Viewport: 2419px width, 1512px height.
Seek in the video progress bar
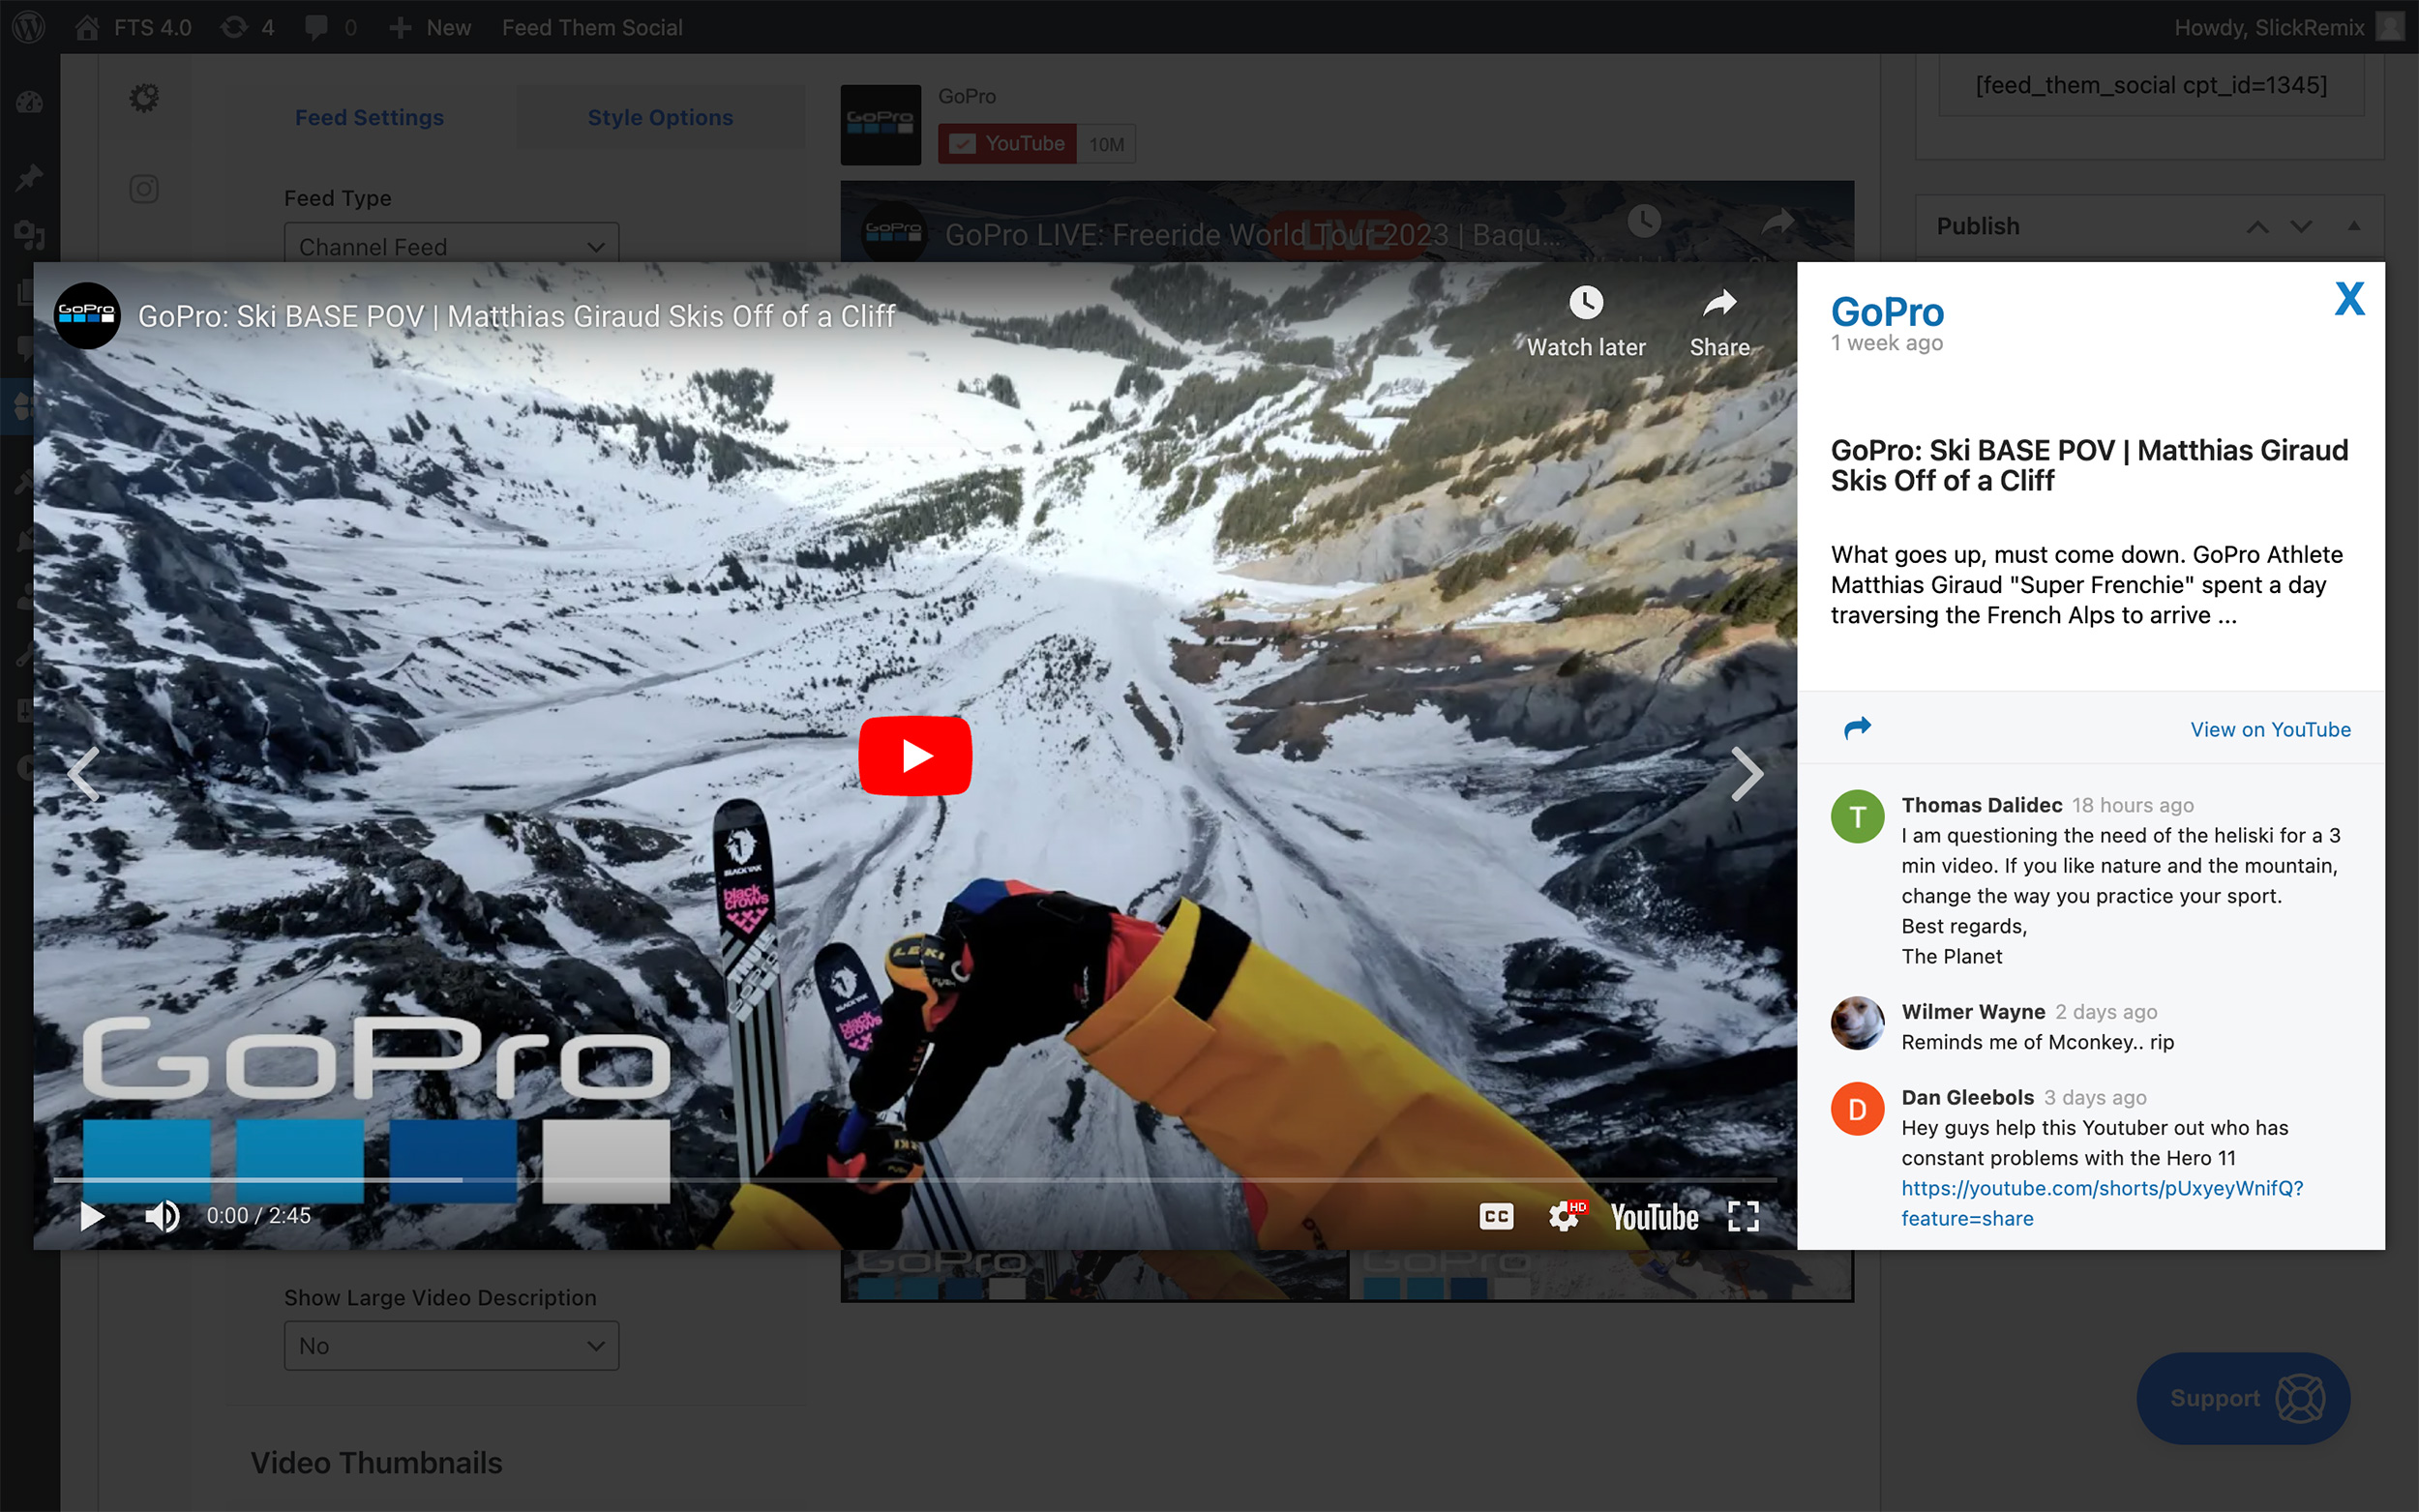pos(915,1180)
